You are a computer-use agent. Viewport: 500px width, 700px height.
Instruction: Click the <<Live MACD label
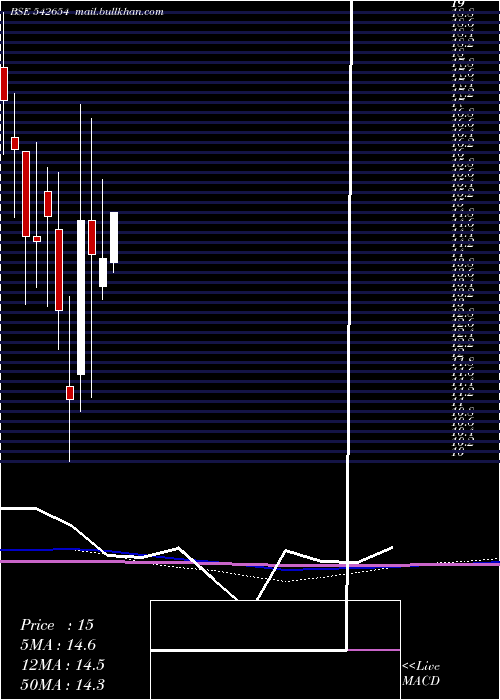421,673
